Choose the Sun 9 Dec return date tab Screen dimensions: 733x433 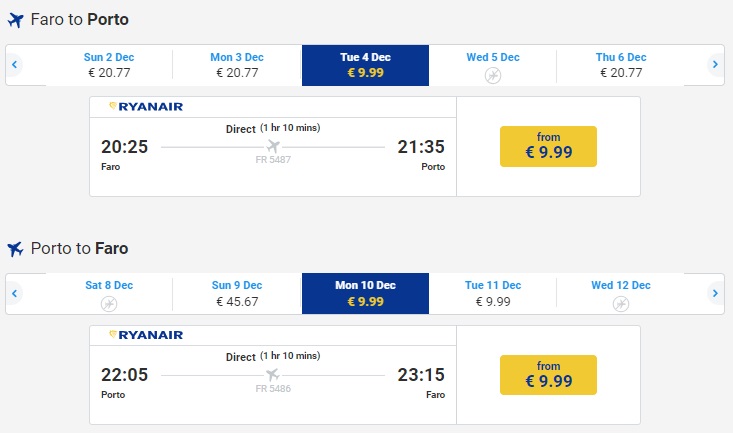click(237, 294)
